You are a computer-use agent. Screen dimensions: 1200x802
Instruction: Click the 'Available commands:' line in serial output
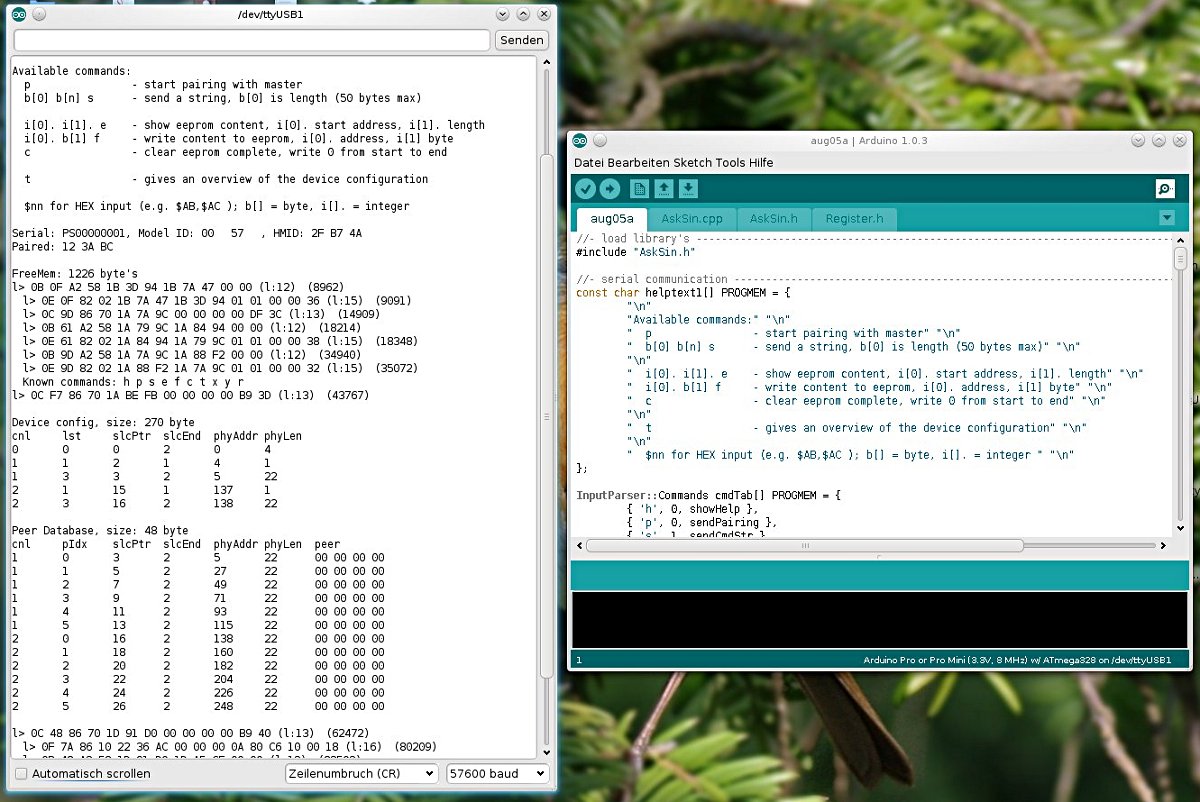coord(71,71)
